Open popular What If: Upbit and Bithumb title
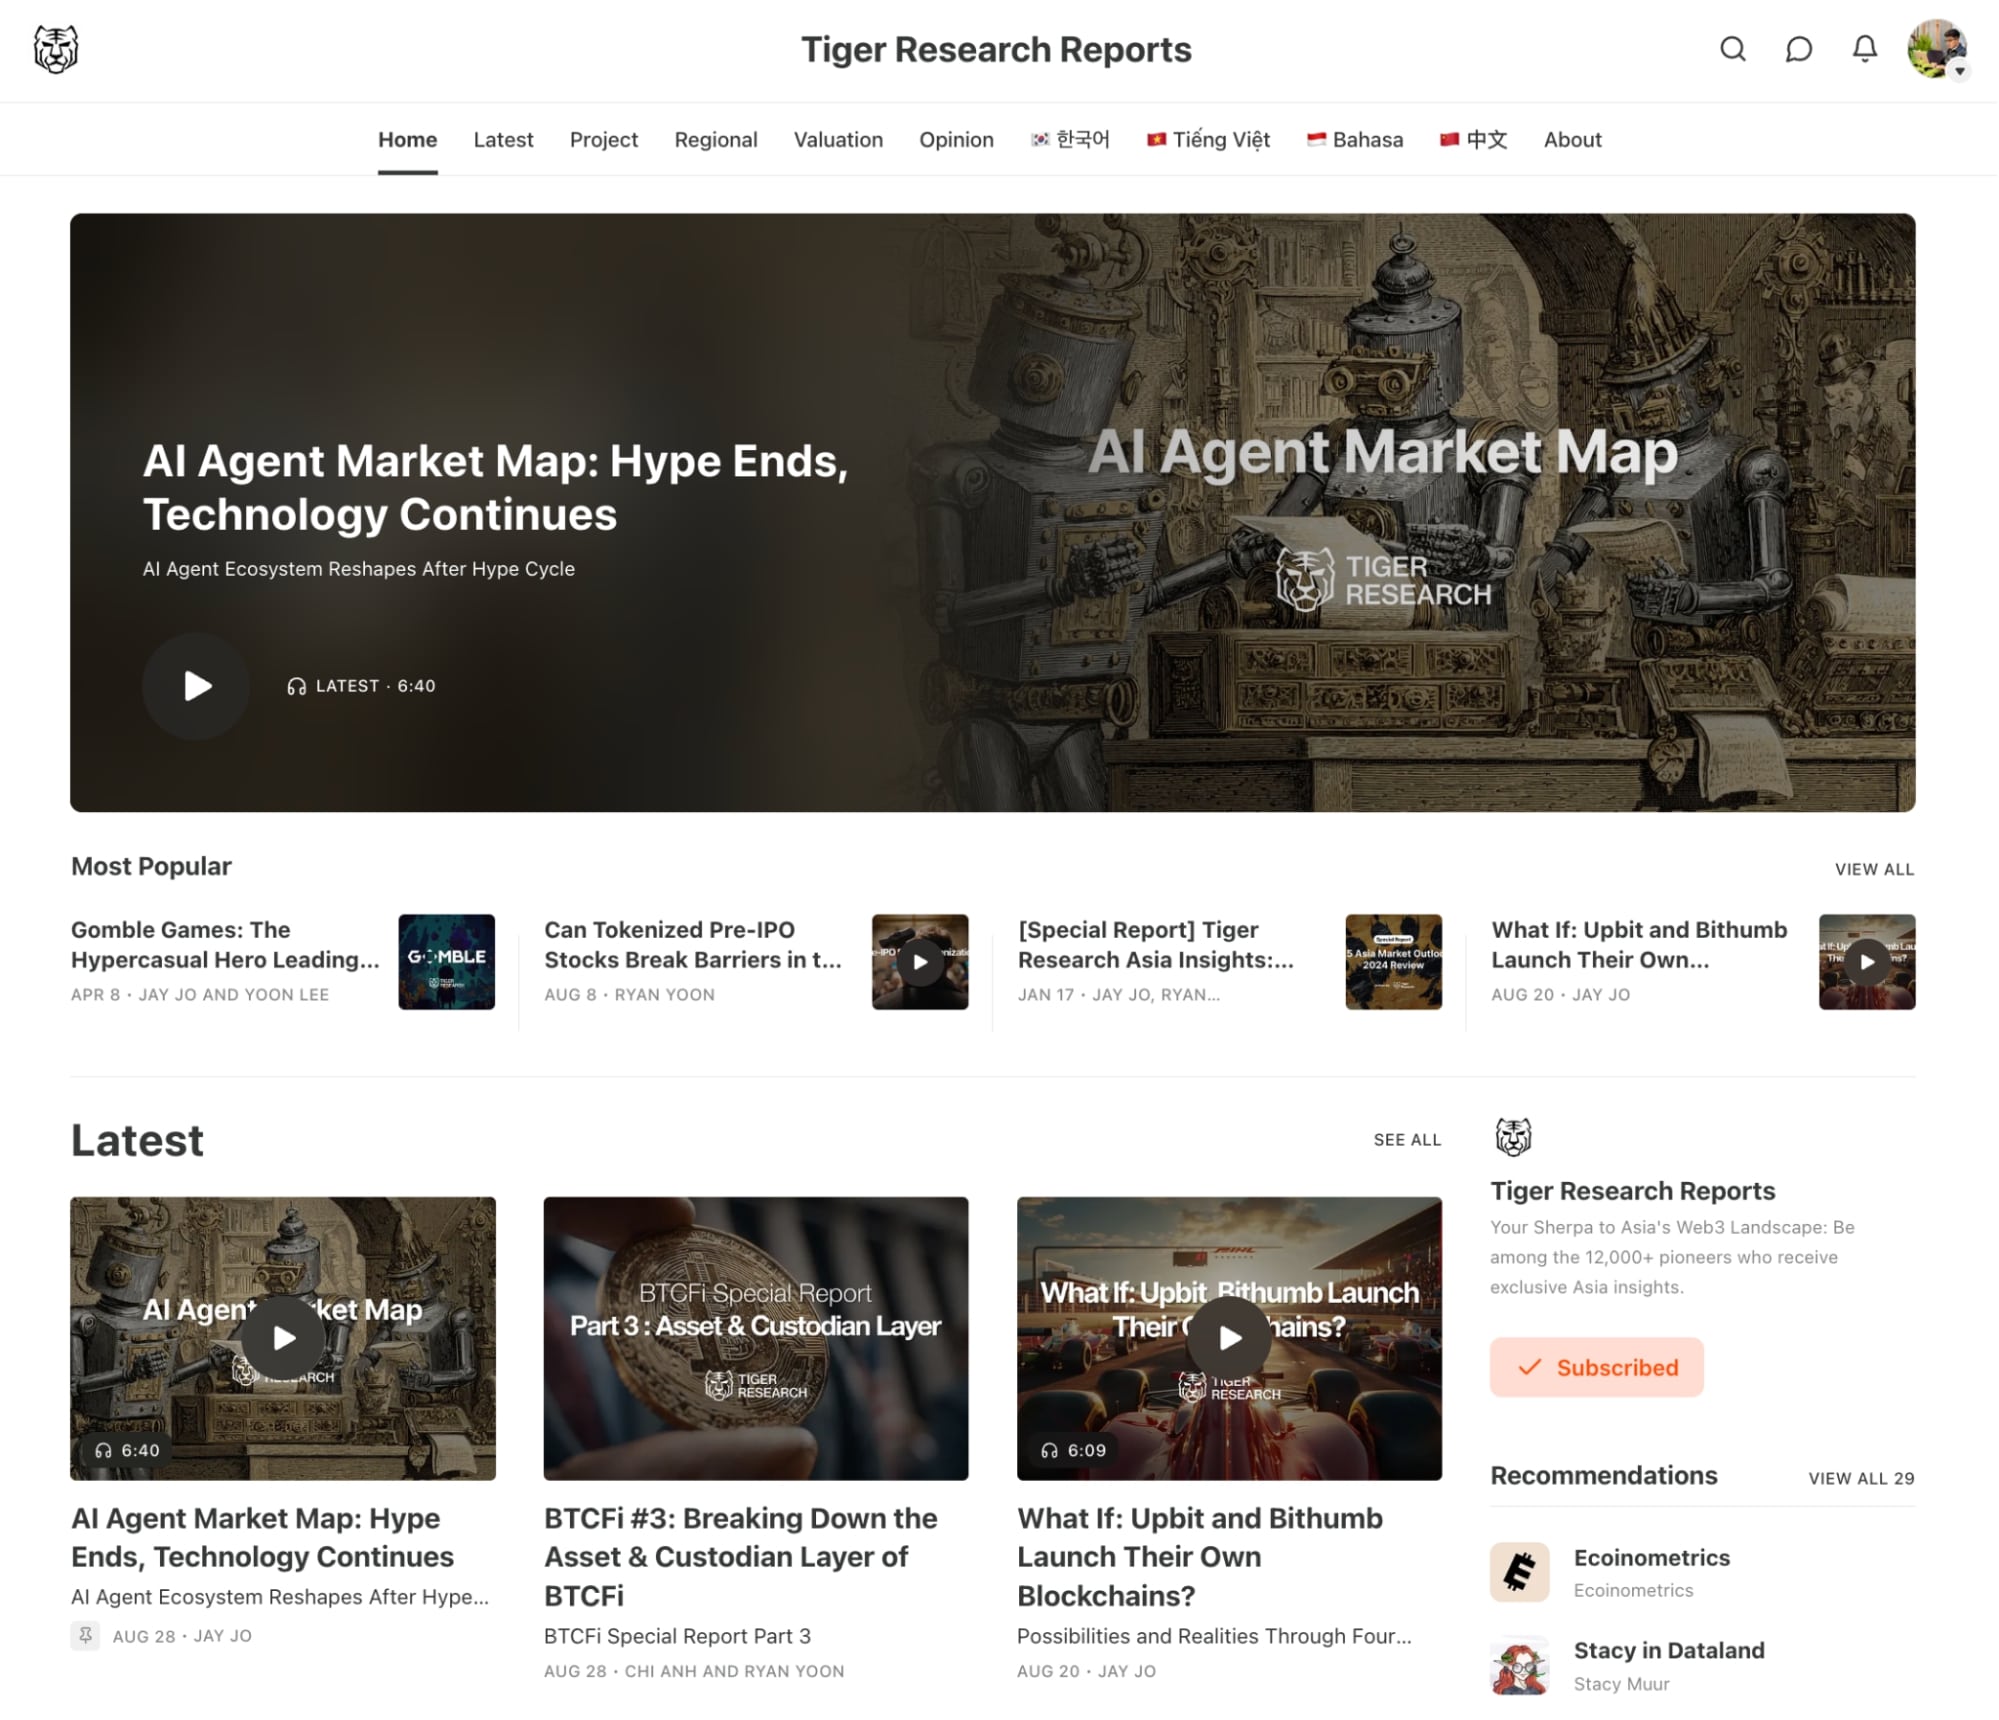The width and height of the screenshot is (1999, 1720). coord(1639,944)
